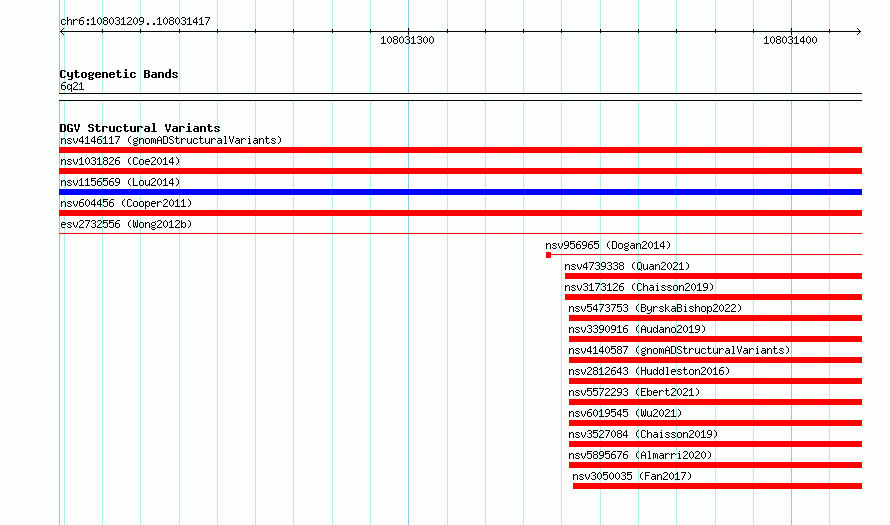Click the red bar under nsv4146117
Viewport: 890px width, 525px height.
pyautogui.click(x=460, y=150)
